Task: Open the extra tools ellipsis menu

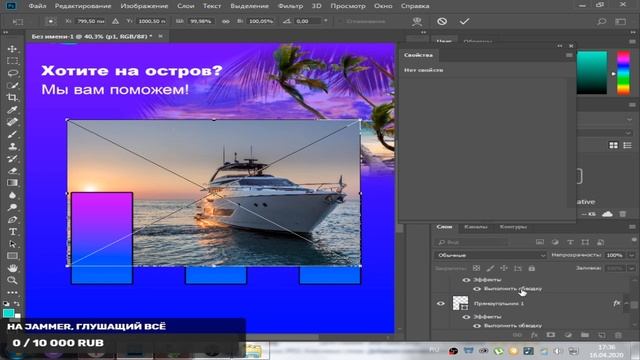Action: click(12, 293)
